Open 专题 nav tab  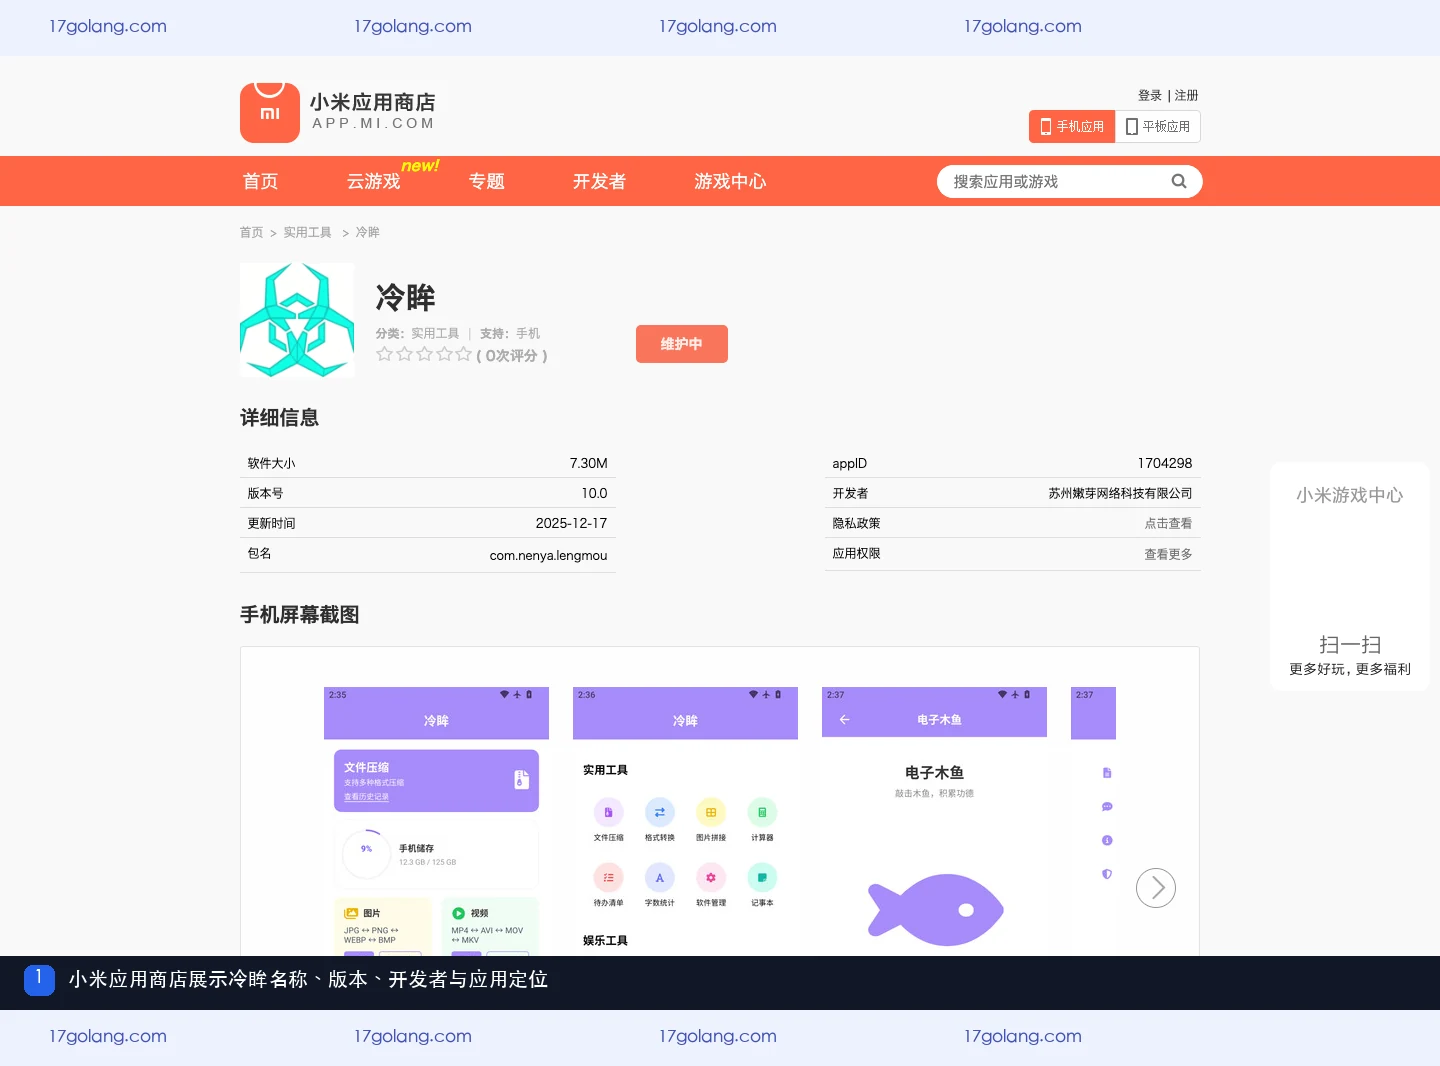(487, 181)
